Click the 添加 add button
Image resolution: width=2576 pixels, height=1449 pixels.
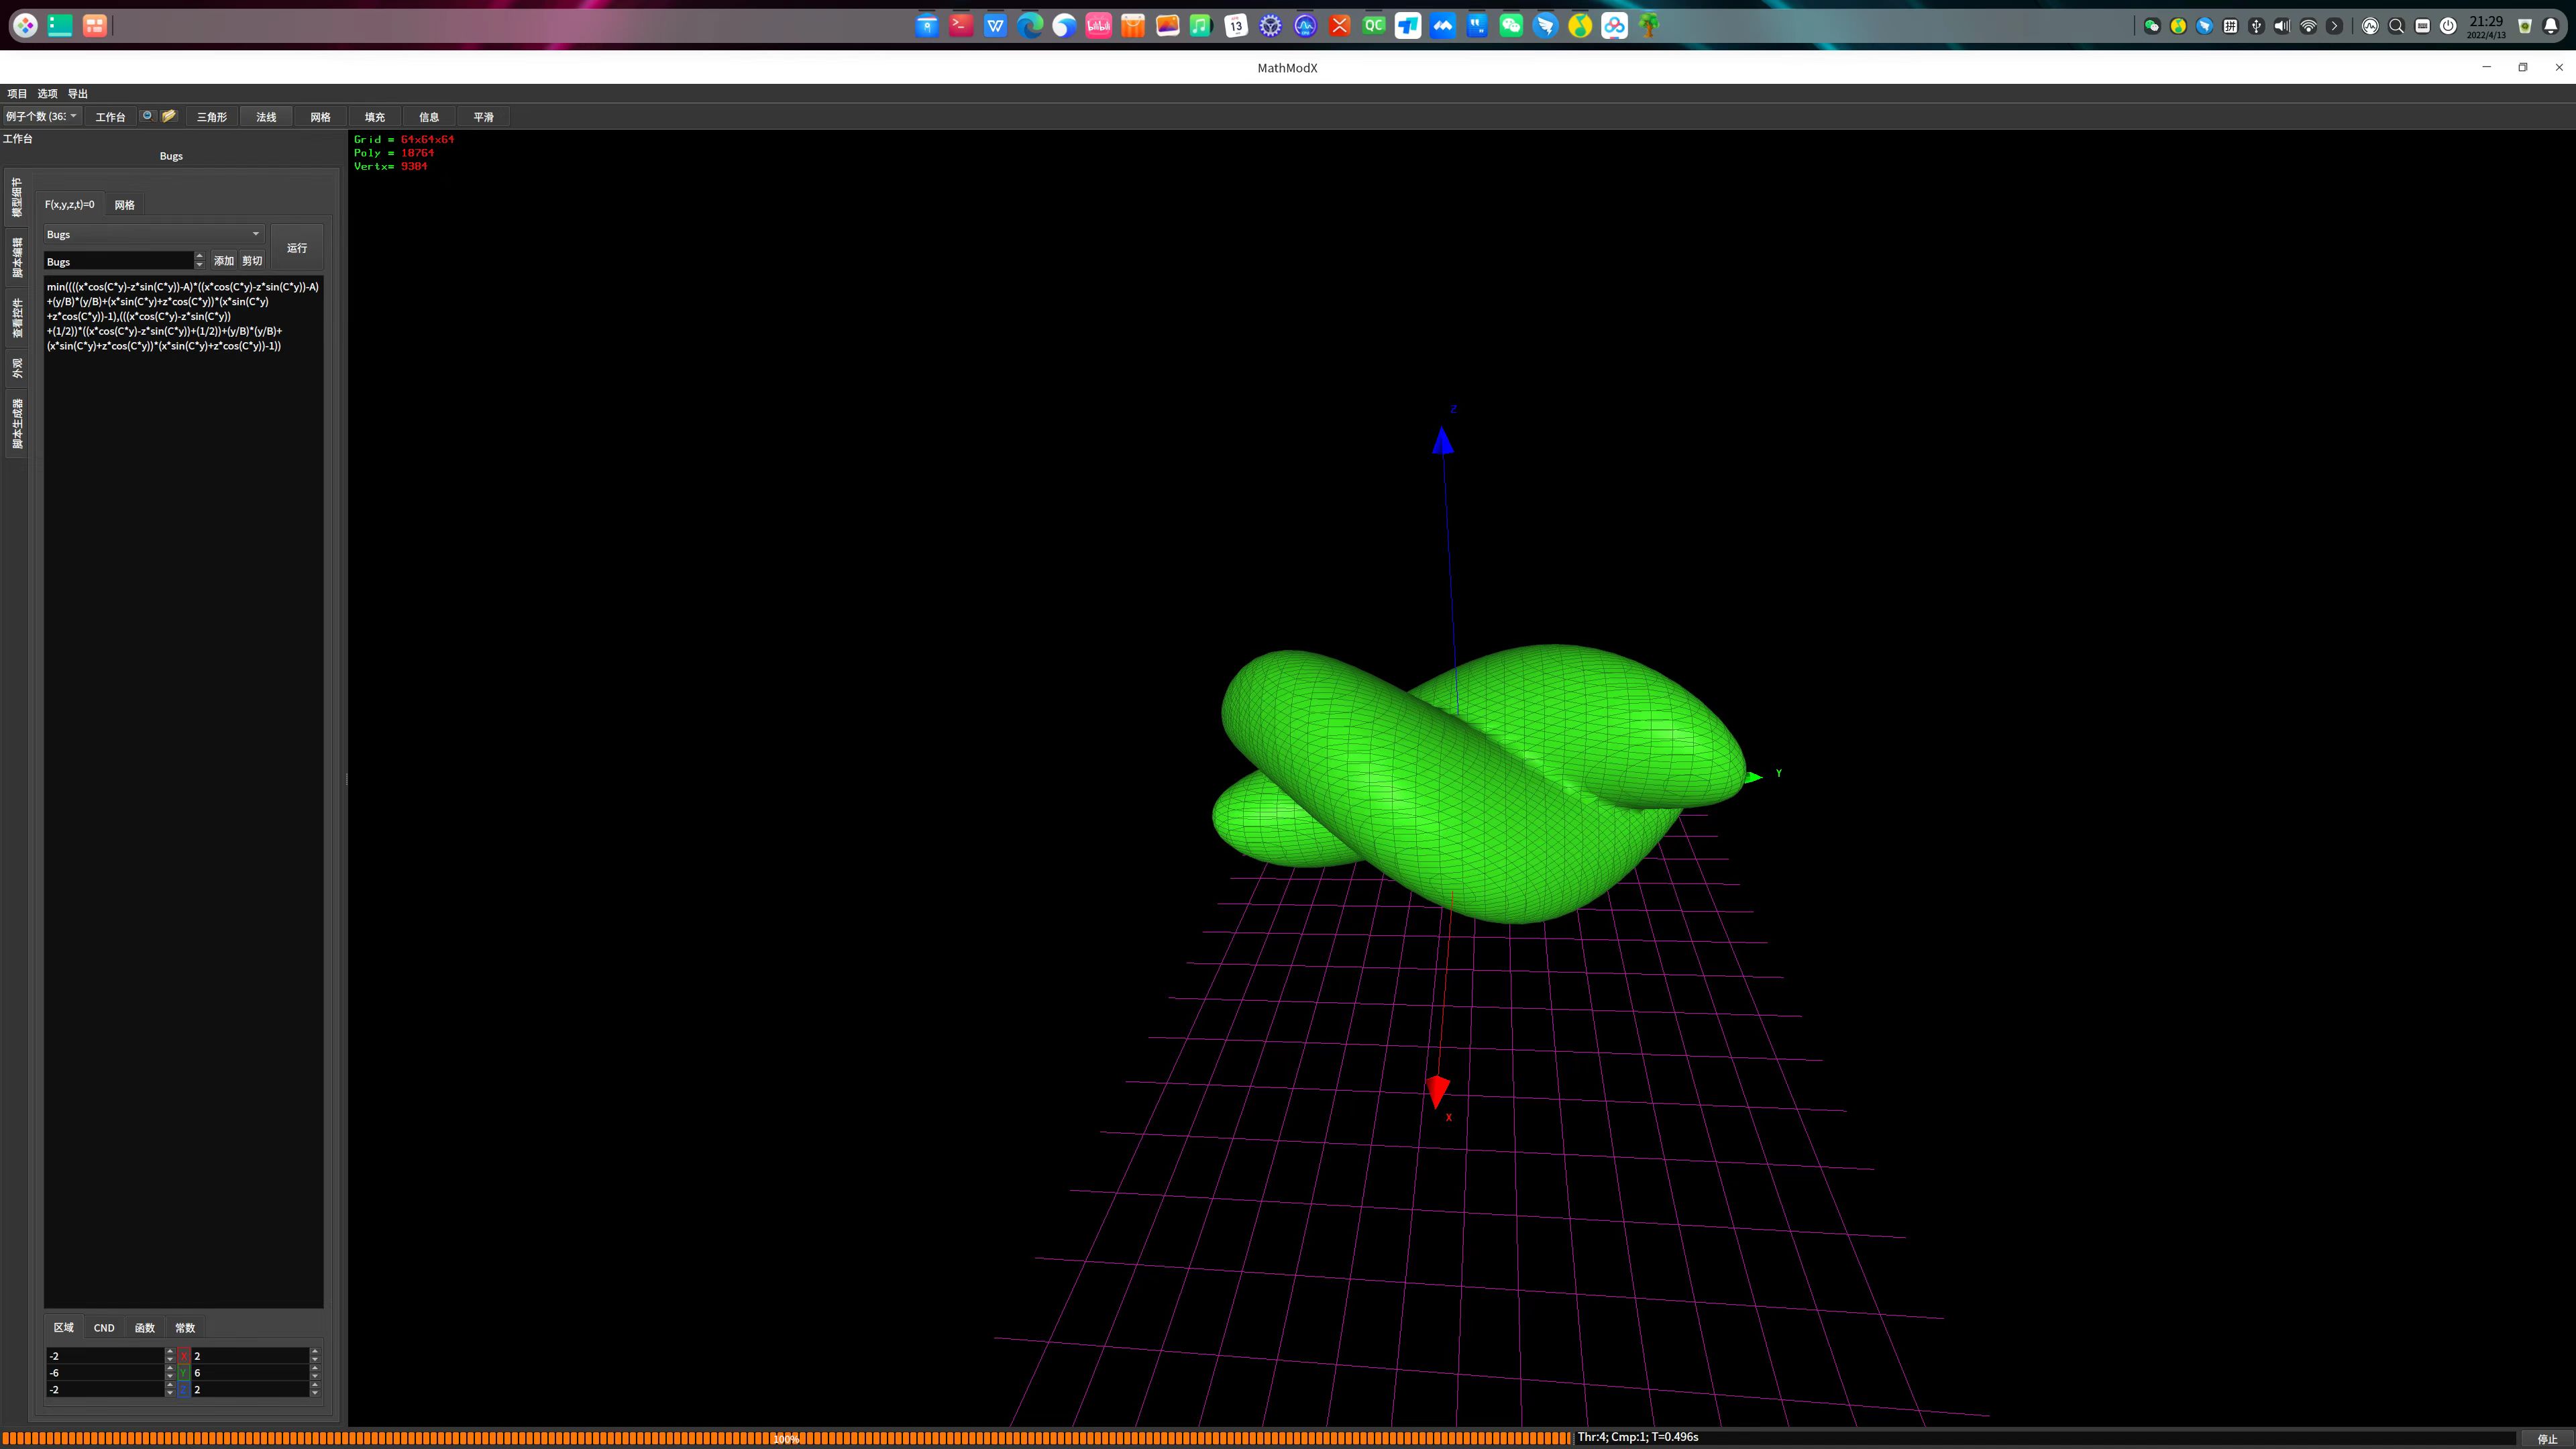point(224,261)
